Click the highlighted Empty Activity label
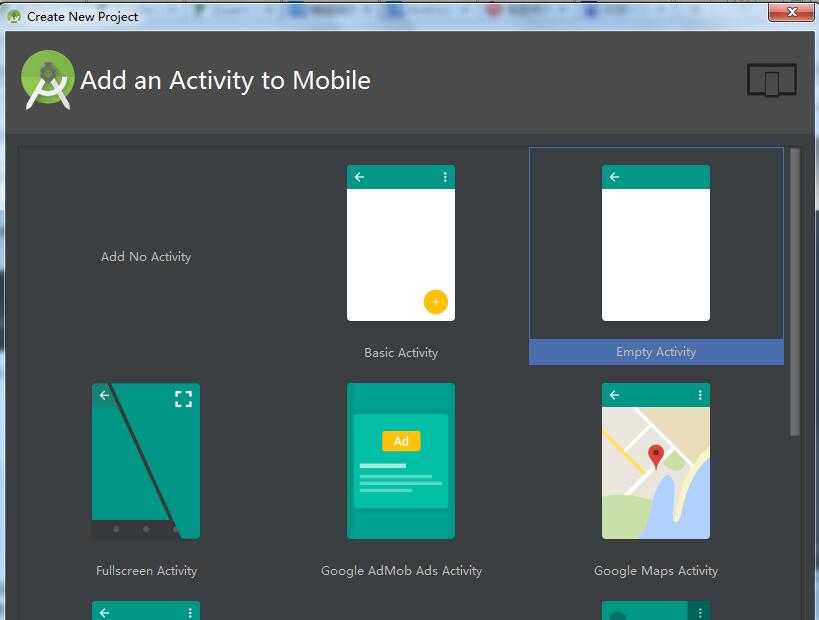Image resolution: width=819 pixels, height=620 pixels. [656, 352]
